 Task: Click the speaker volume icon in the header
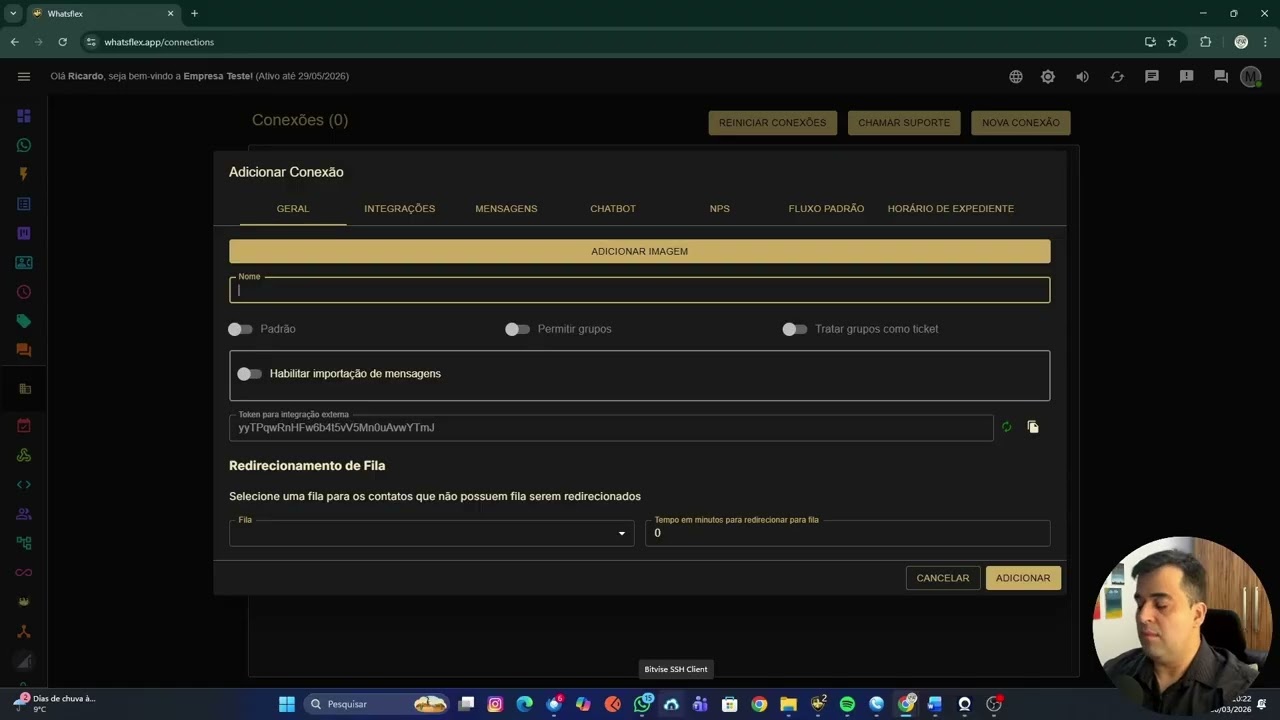(x=1082, y=76)
